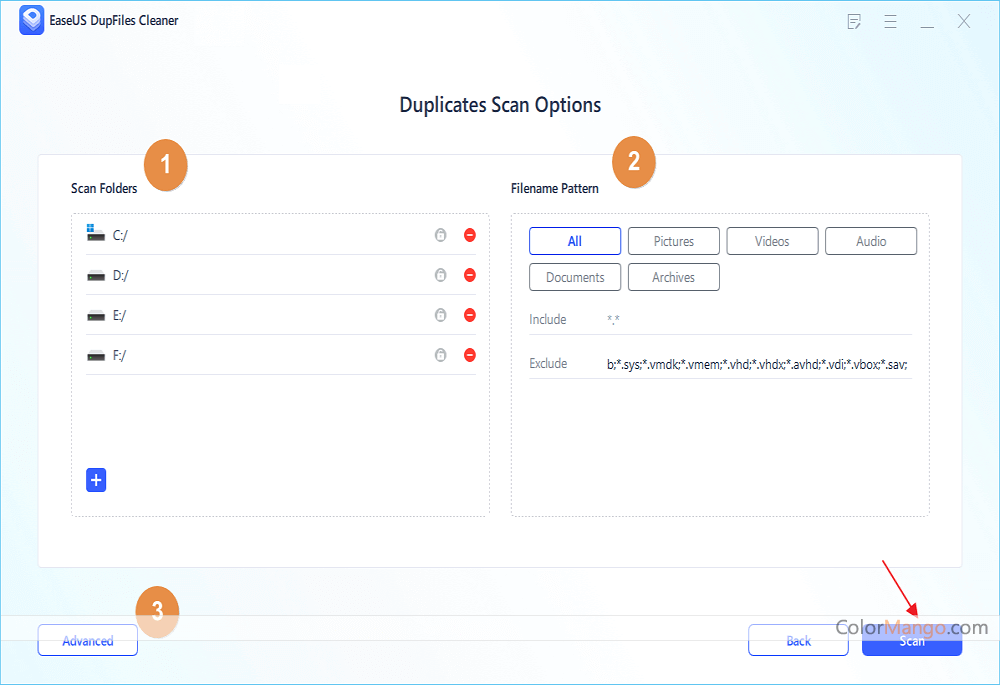The height and width of the screenshot is (685, 1000).
Task: Start the duplicate Scan
Action: click(x=912, y=640)
